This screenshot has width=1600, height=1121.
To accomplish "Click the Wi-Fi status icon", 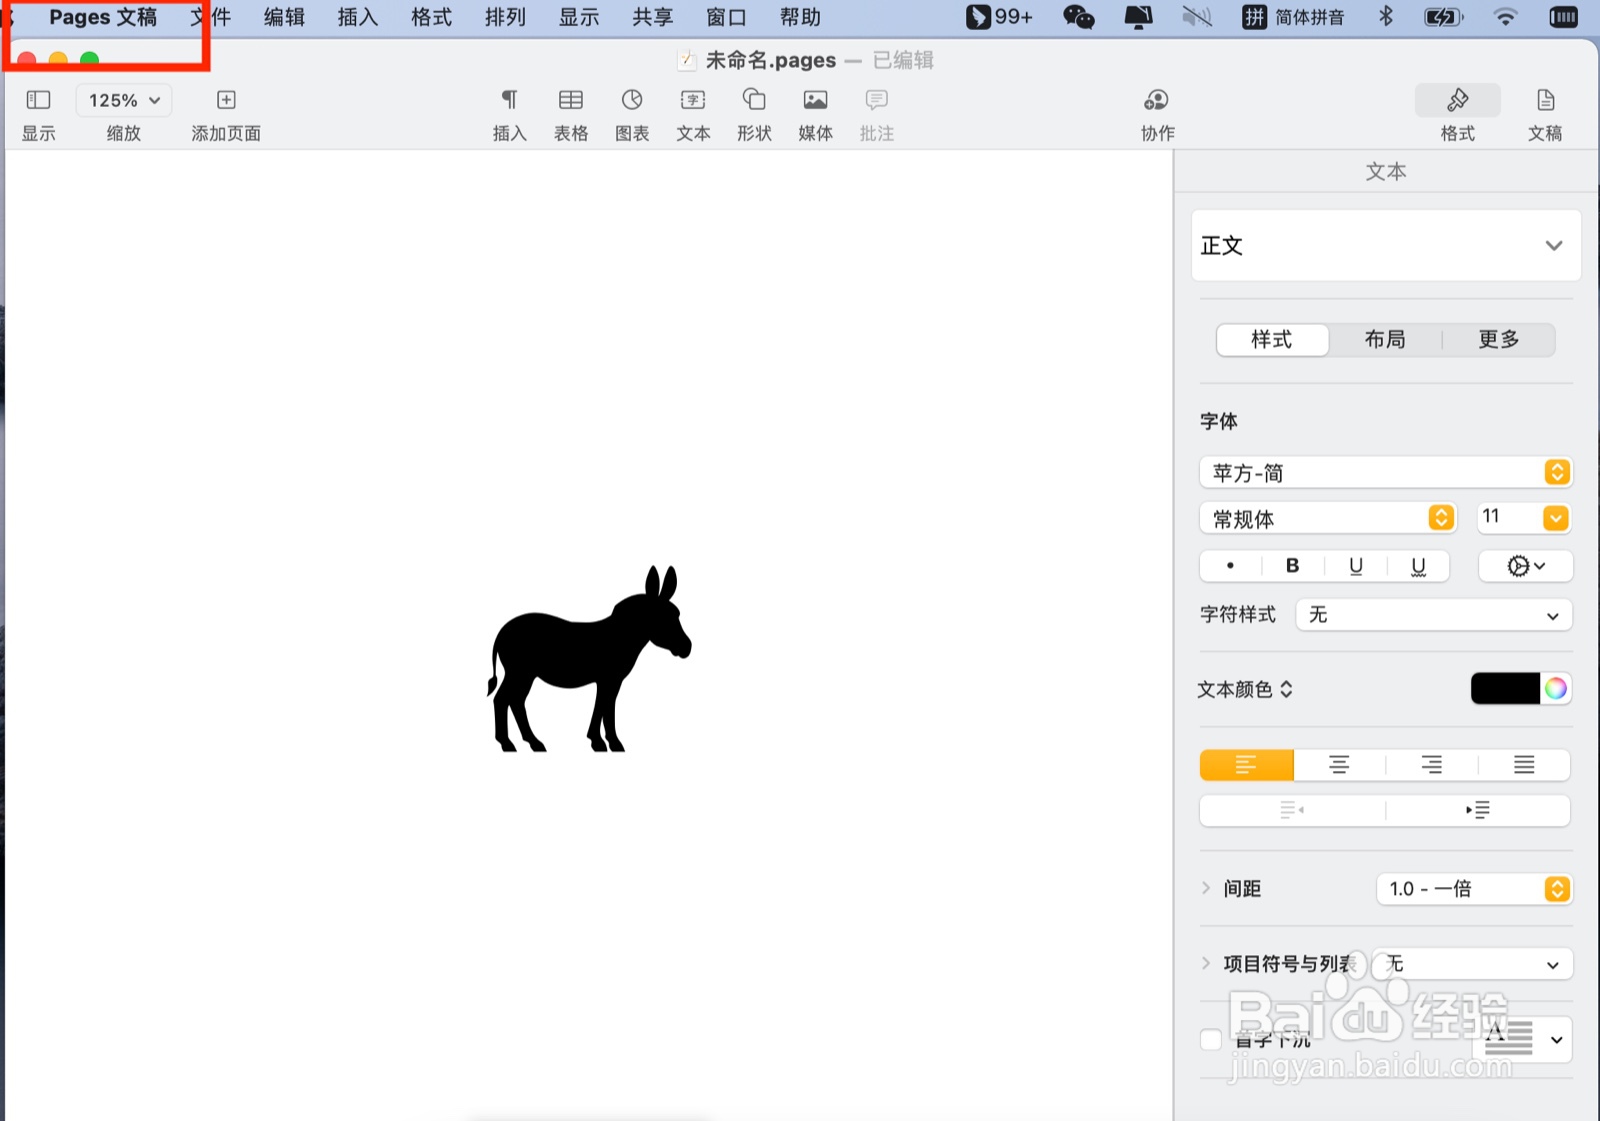I will [x=1505, y=17].
